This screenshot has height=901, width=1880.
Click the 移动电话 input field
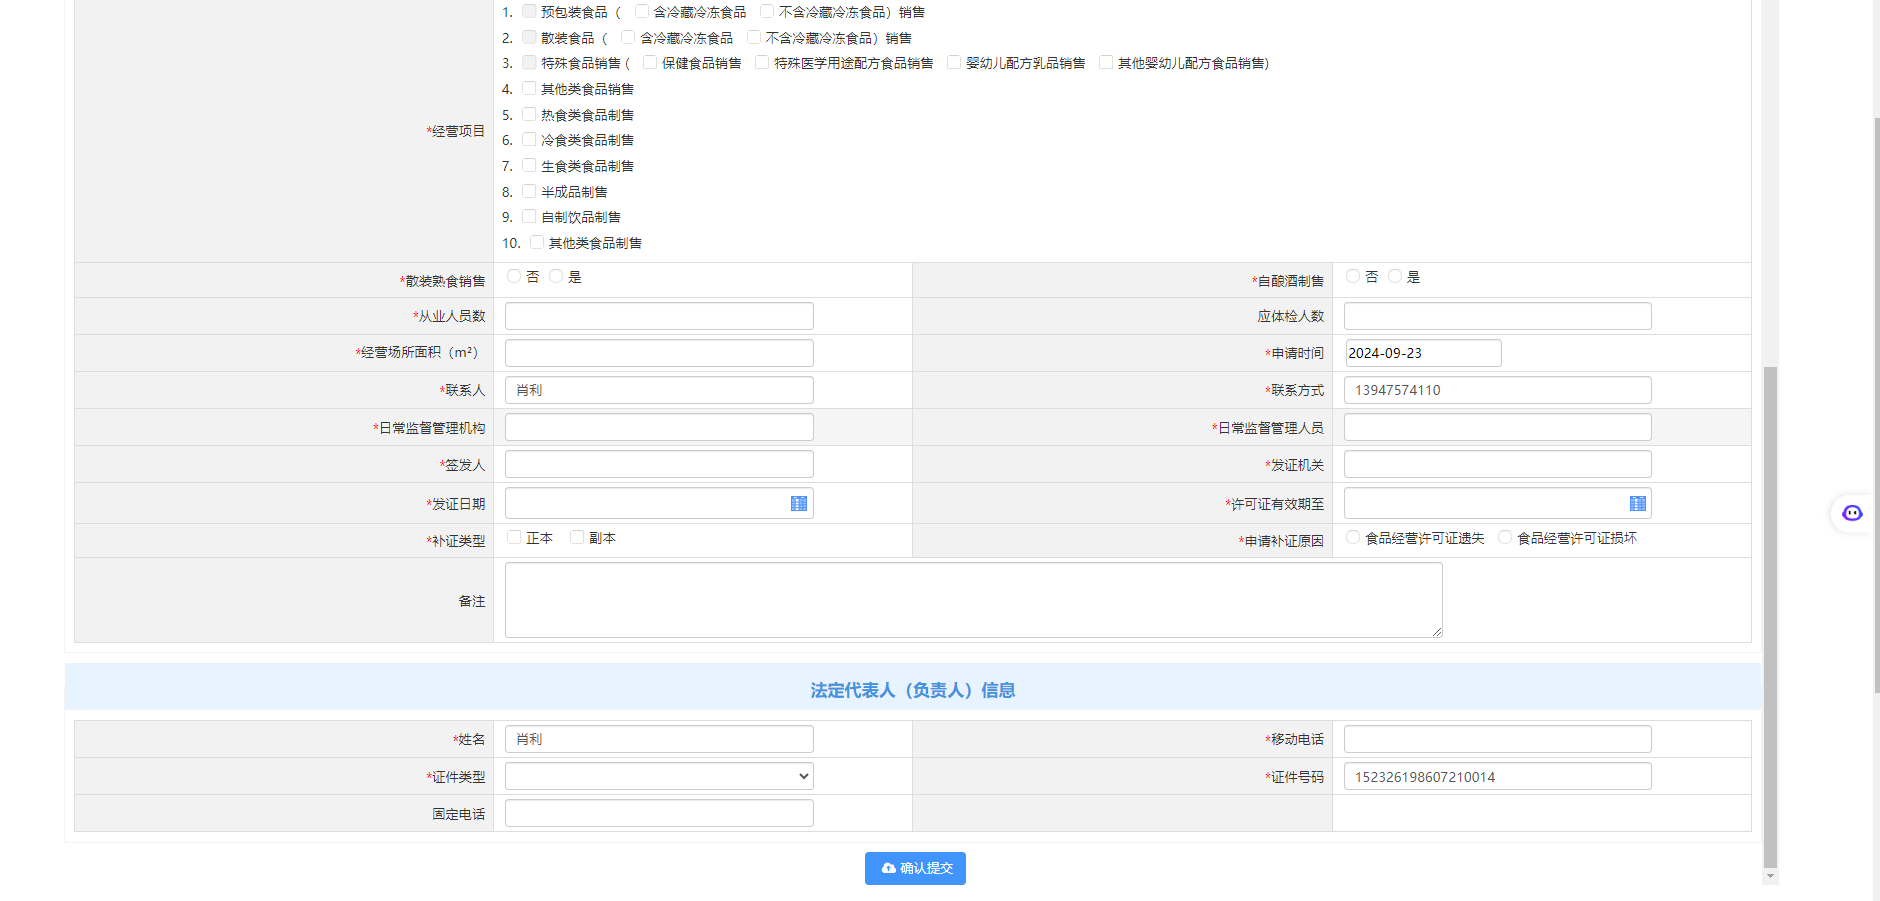tap(1497, 739)
